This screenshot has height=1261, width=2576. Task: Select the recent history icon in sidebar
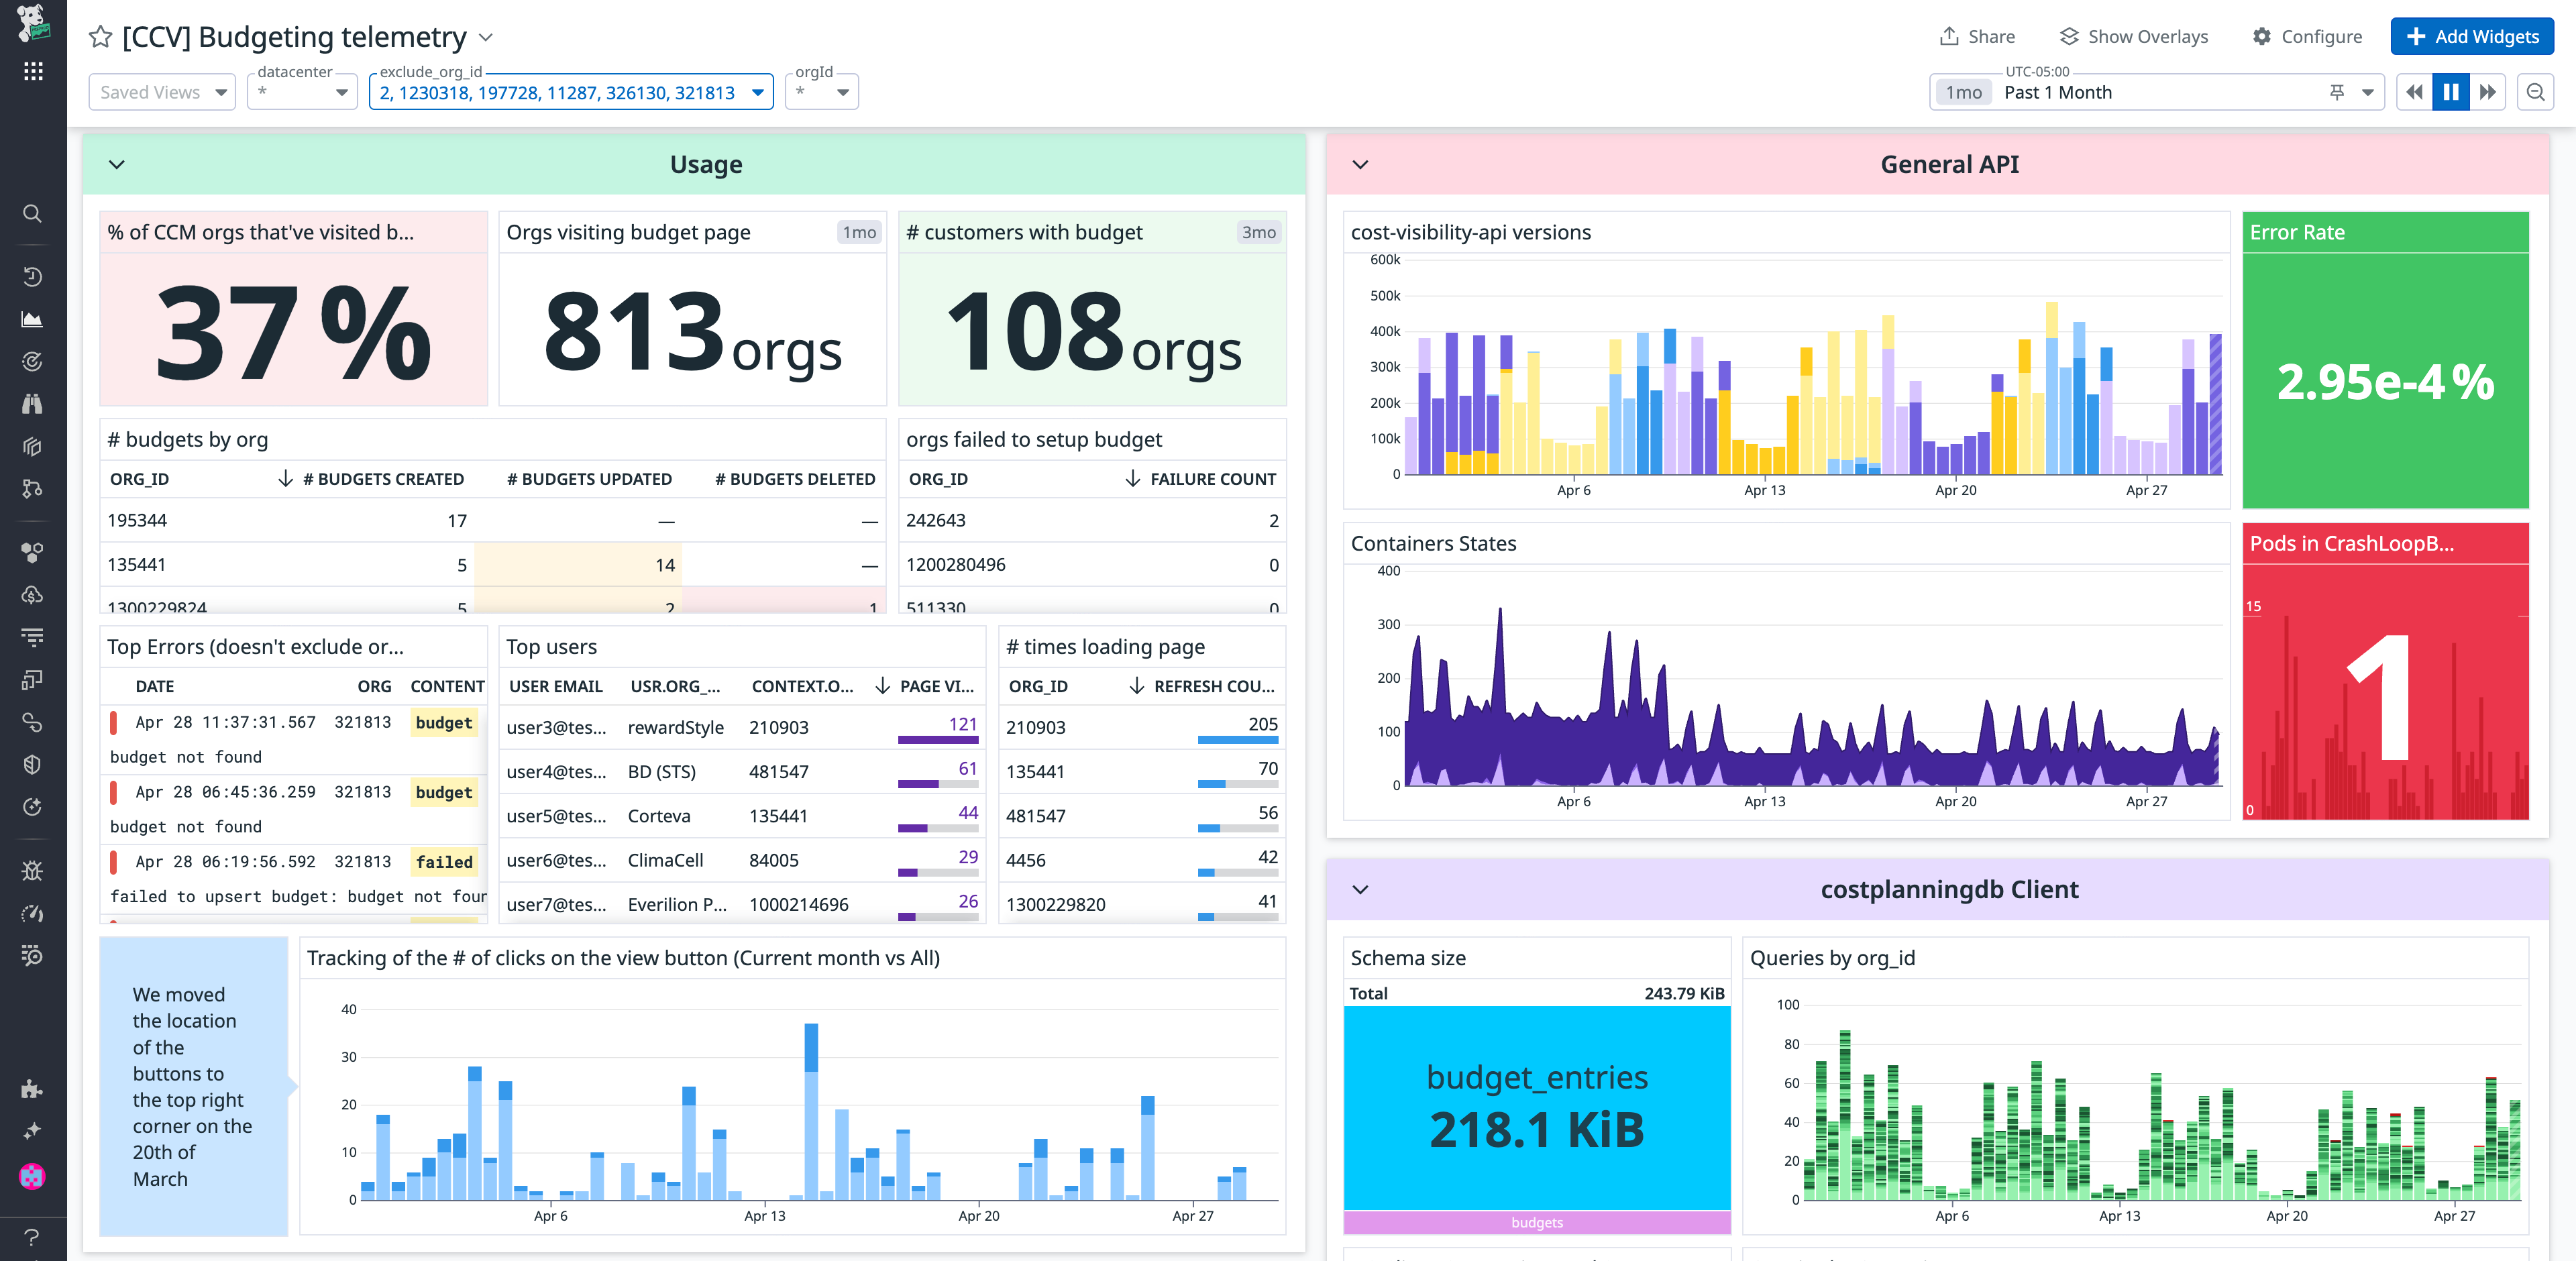coord(32,277)
